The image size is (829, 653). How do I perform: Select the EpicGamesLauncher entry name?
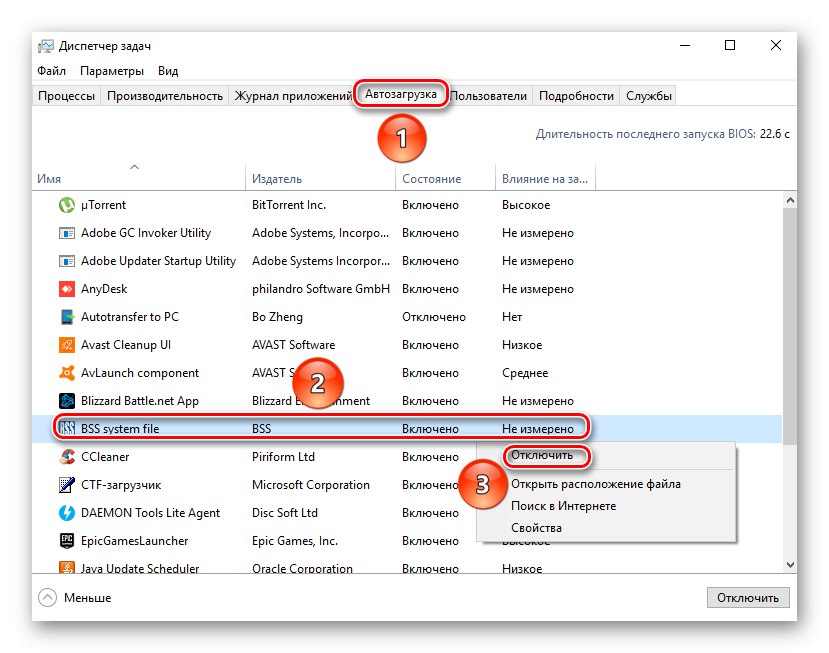click(134, 540)
